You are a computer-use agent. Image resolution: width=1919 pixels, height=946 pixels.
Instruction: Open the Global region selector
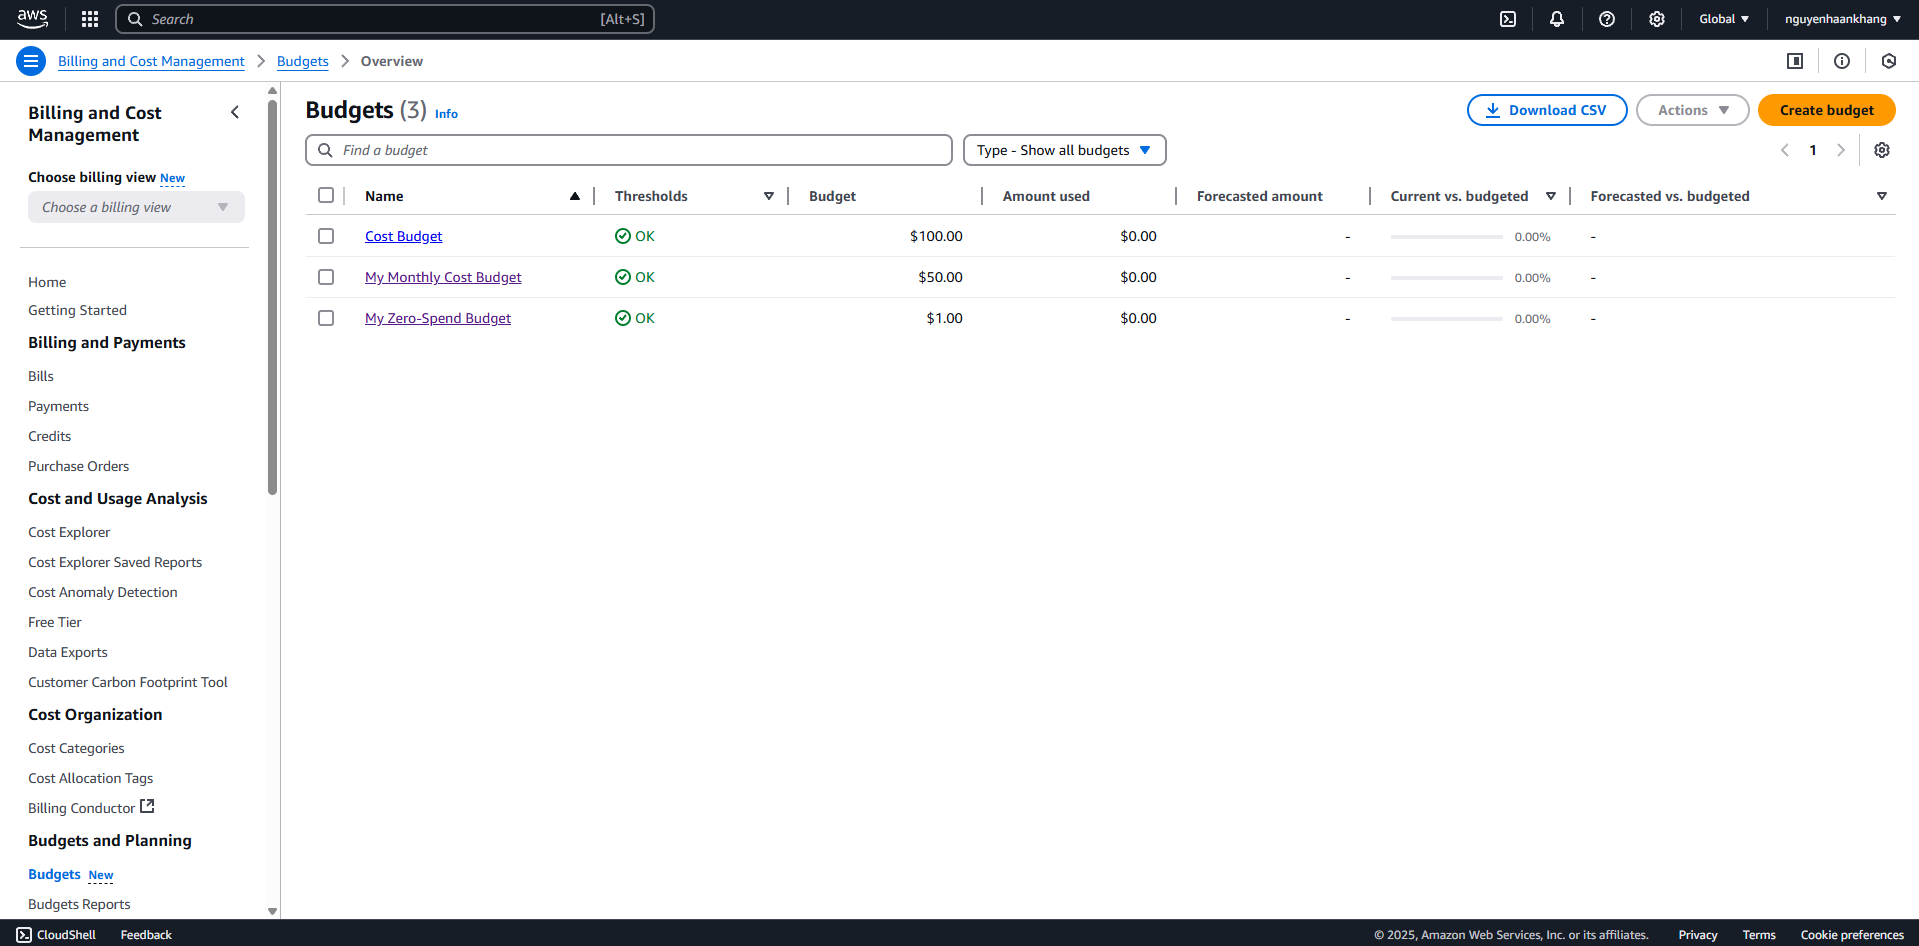coord(1724,19)
